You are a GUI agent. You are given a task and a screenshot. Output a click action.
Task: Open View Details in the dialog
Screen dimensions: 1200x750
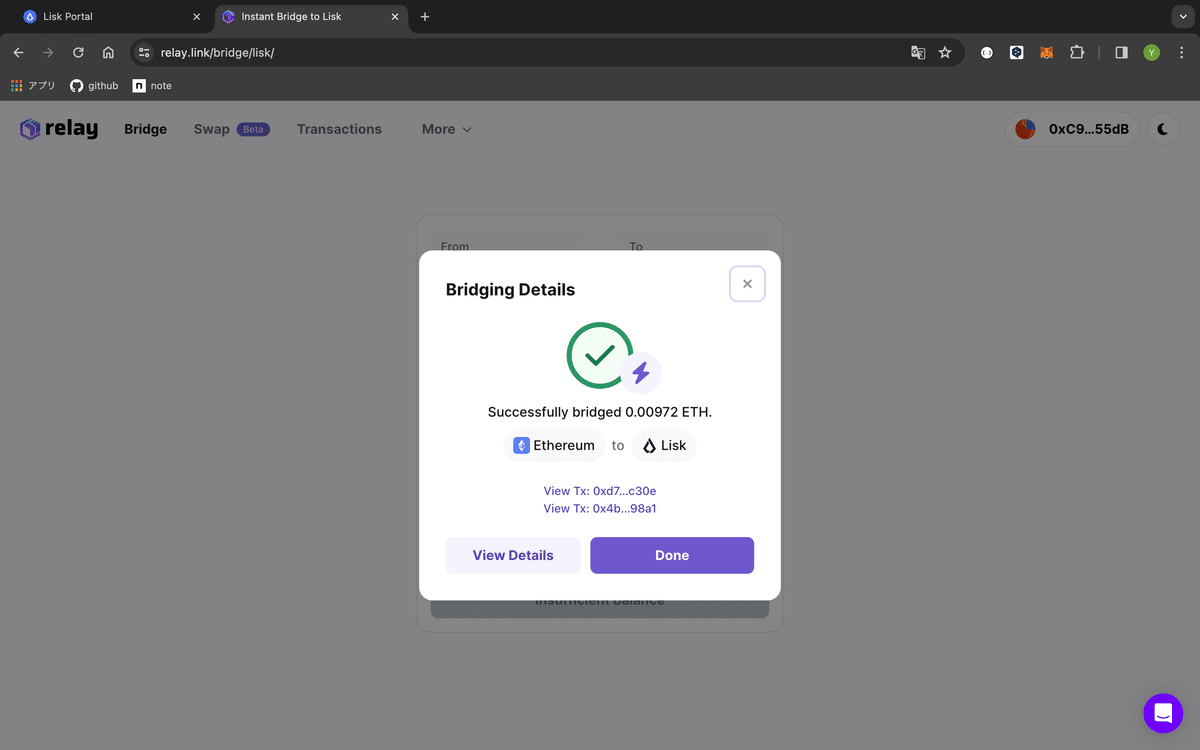pos(513,555)
